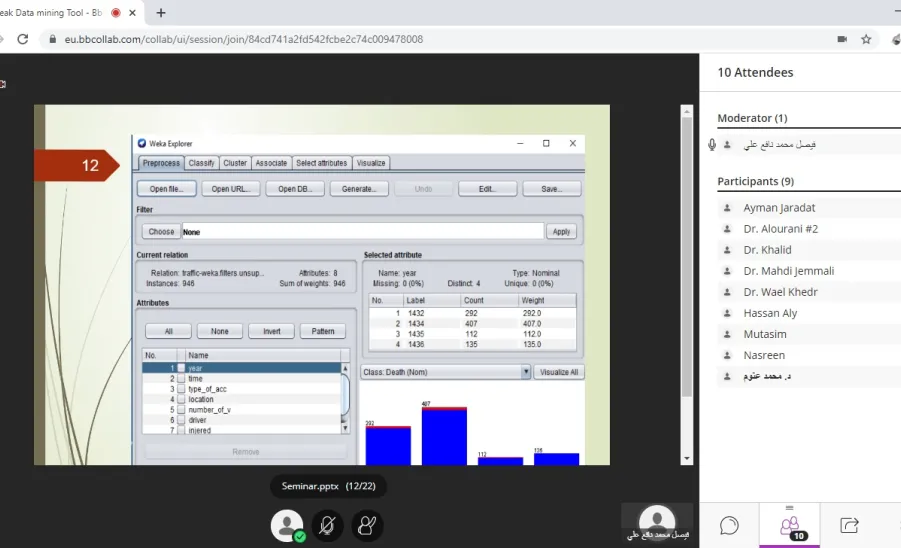Image resolution: width=901 pixels, height=548 pixels.
Task: Click the person icon beside Mutasim
Action: [727, 334]
